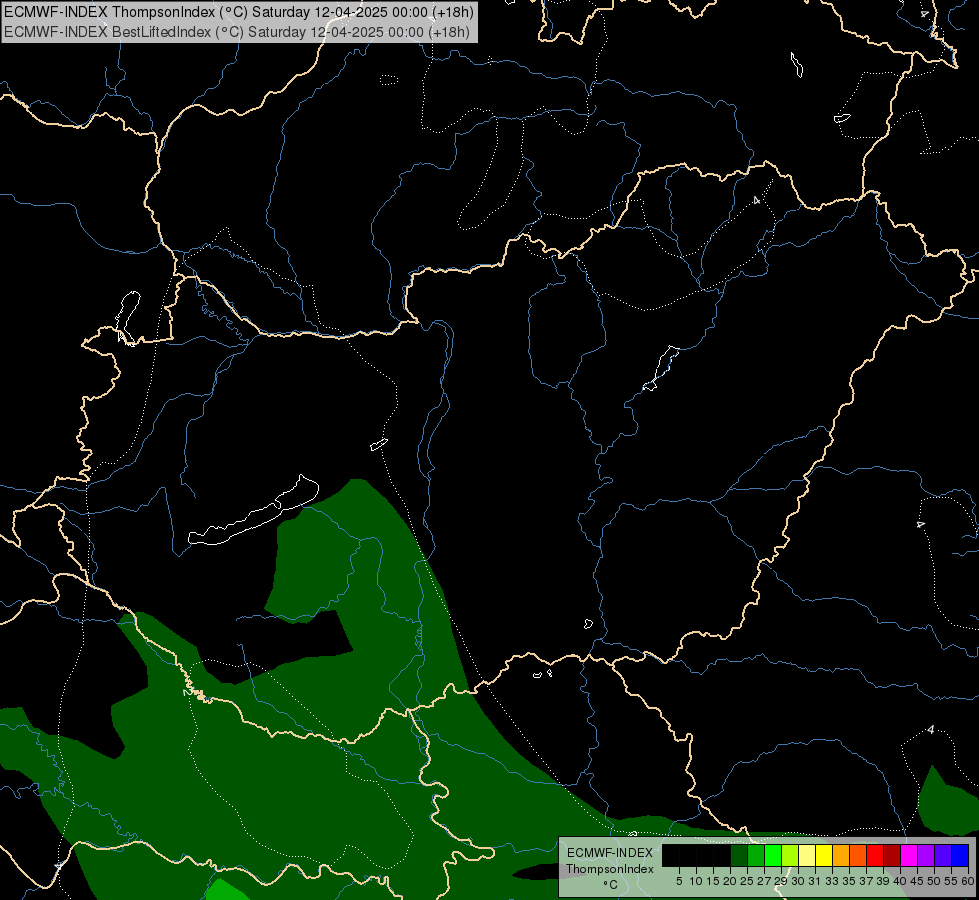Click the BestLiftedIndex header line of text
This screenshot has width=979, height=900.
point(237,32)
